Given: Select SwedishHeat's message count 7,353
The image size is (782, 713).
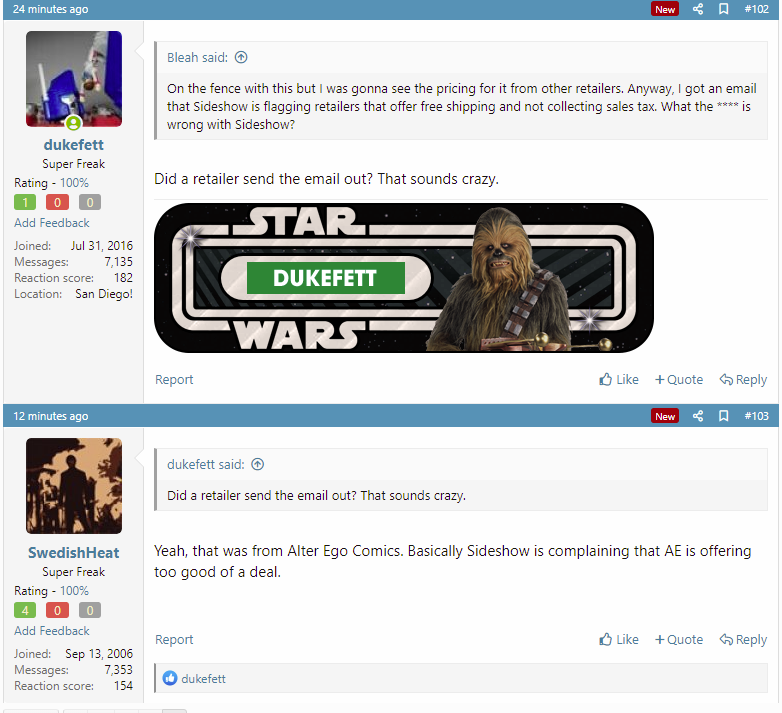Looking at the screenshot, I should (x=118, y=670).
